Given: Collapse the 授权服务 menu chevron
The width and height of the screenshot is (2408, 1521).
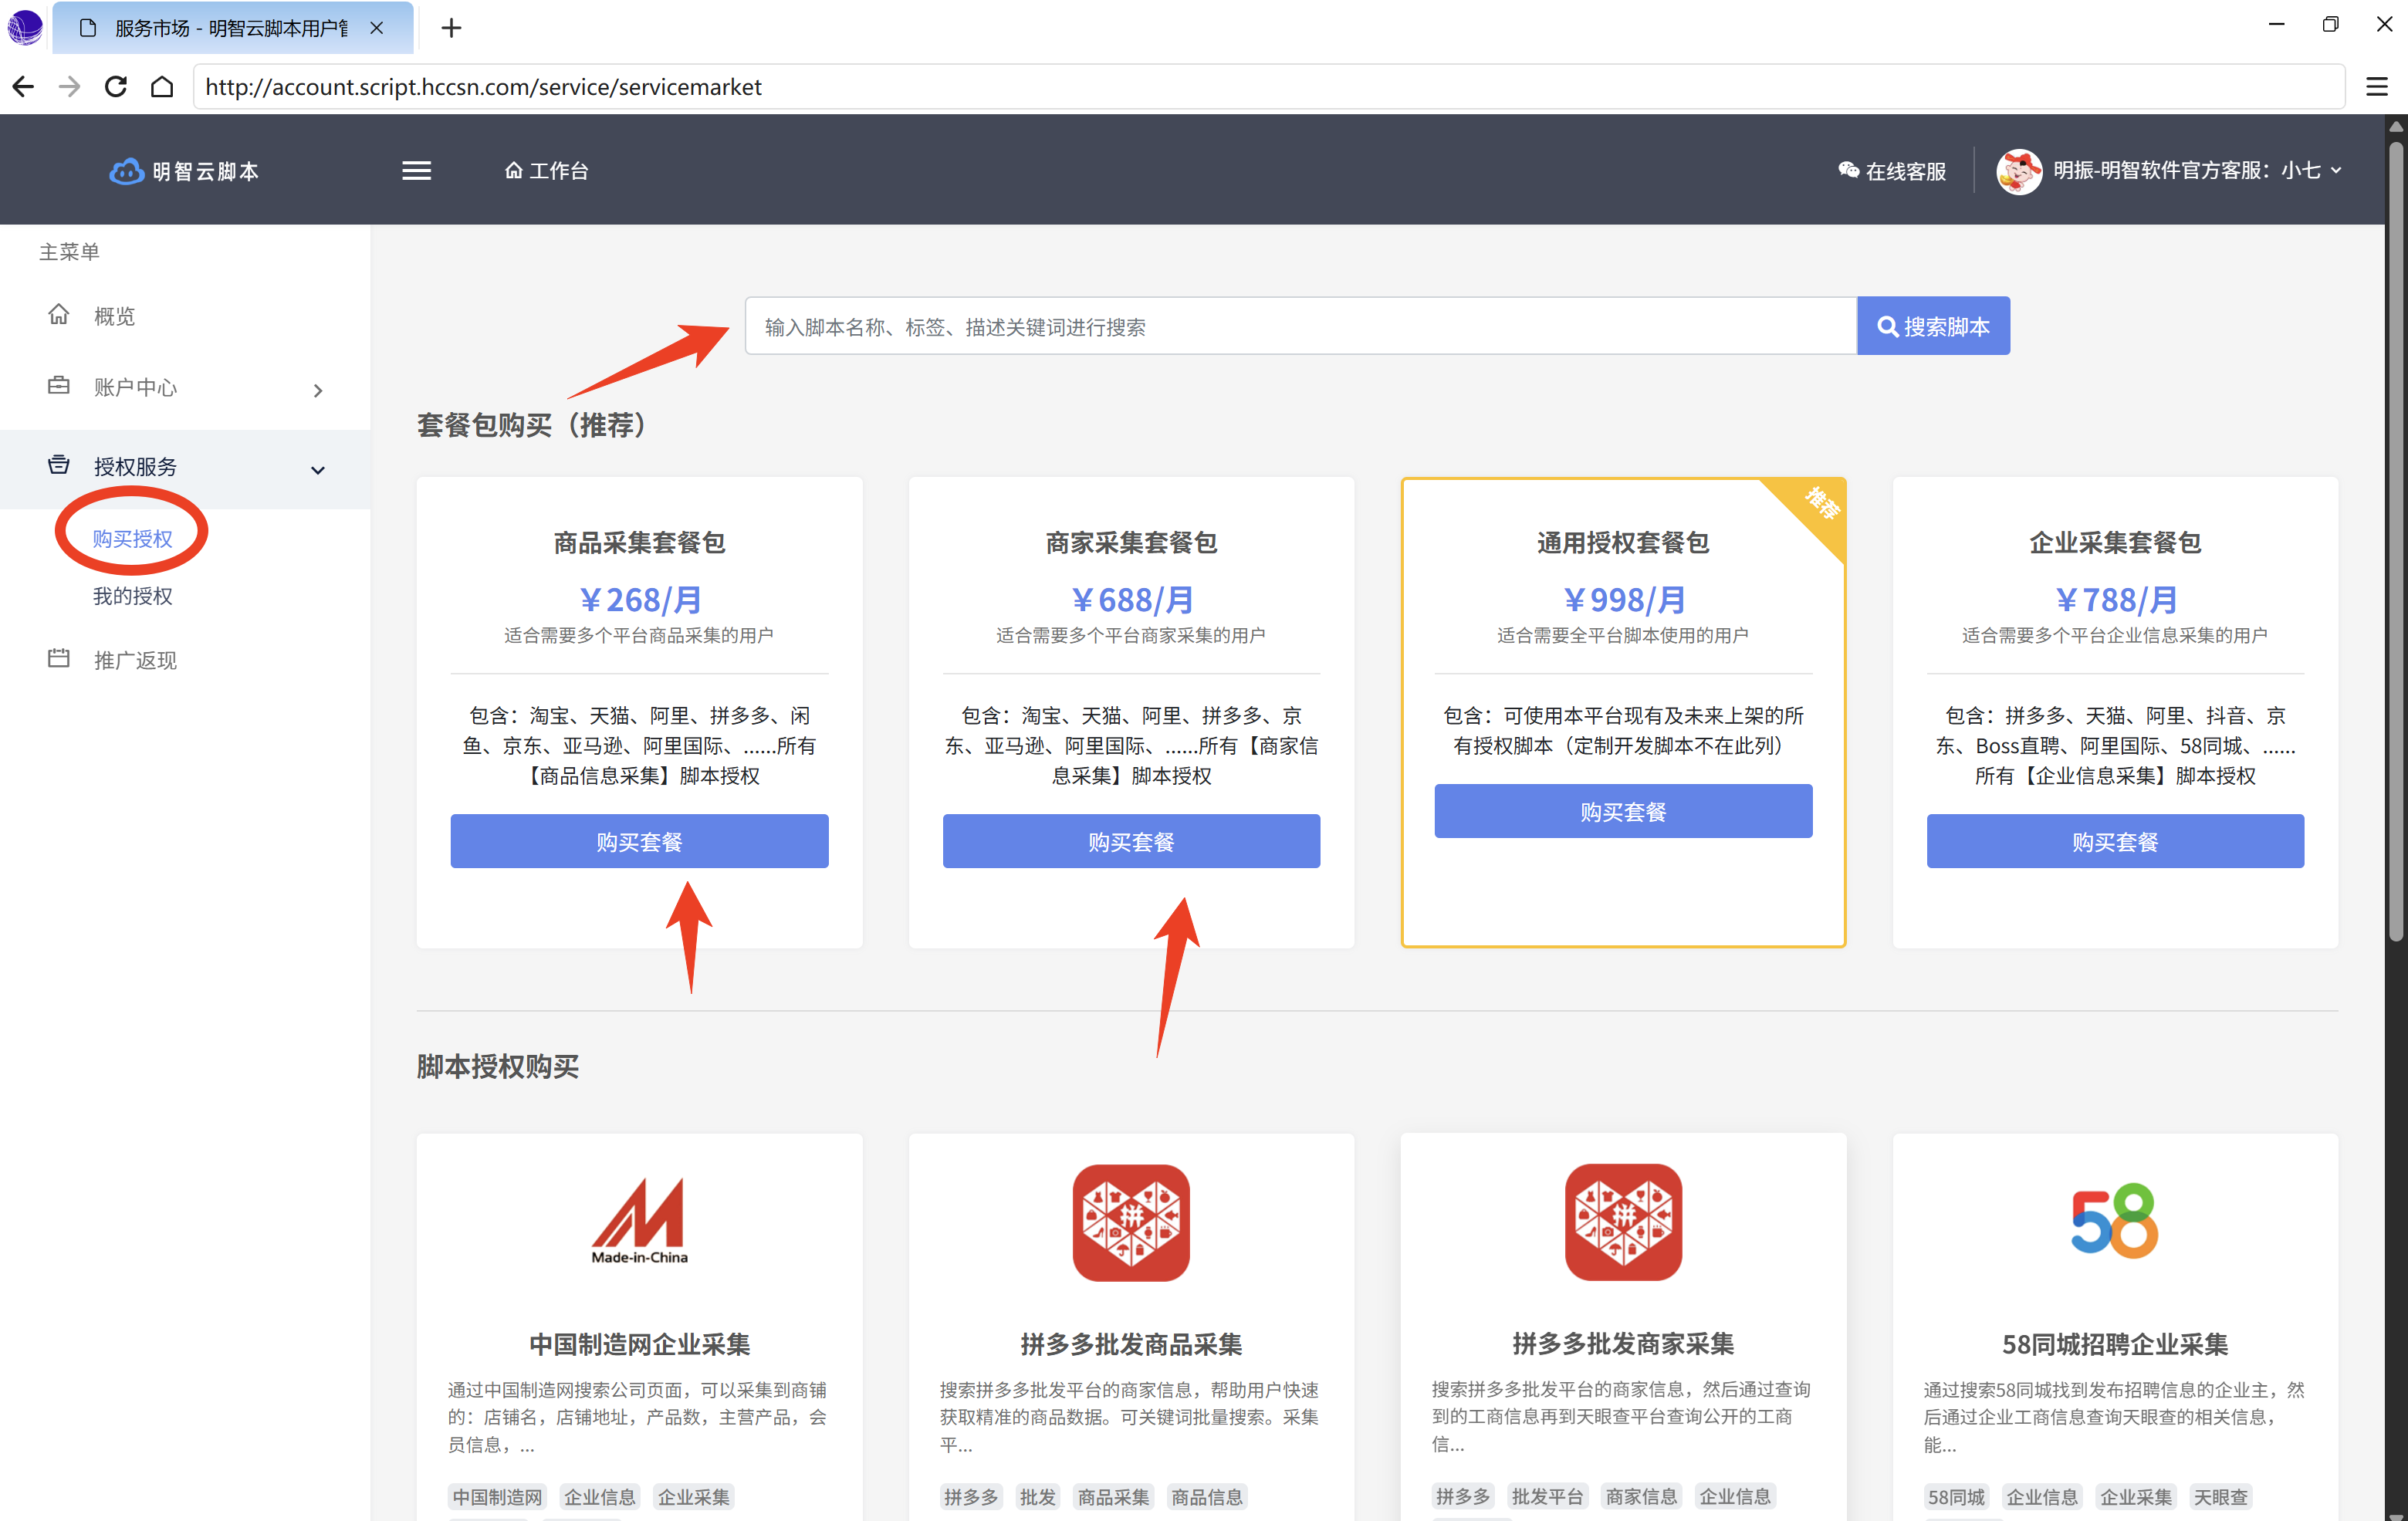Looking at the screenshot, I should point(318,469).
